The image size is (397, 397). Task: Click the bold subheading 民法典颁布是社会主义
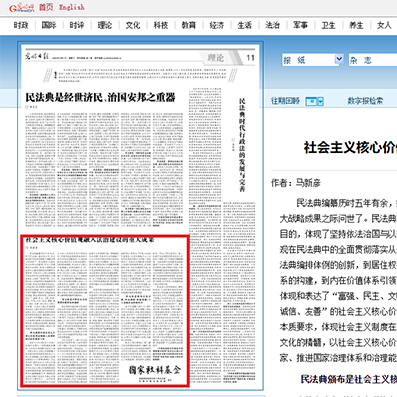pyautogui.click(x=349, y=379)
